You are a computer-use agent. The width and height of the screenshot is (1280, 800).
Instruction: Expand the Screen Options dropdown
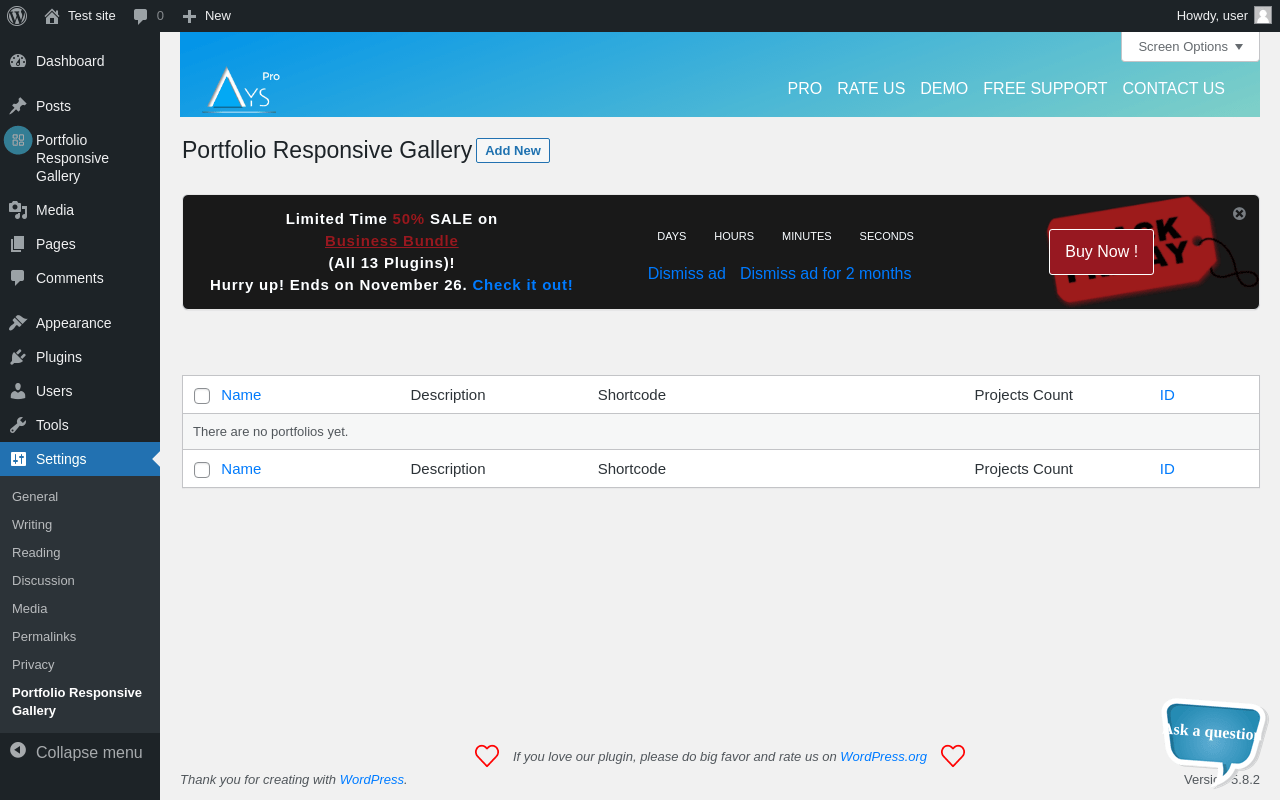(1190, 46)
